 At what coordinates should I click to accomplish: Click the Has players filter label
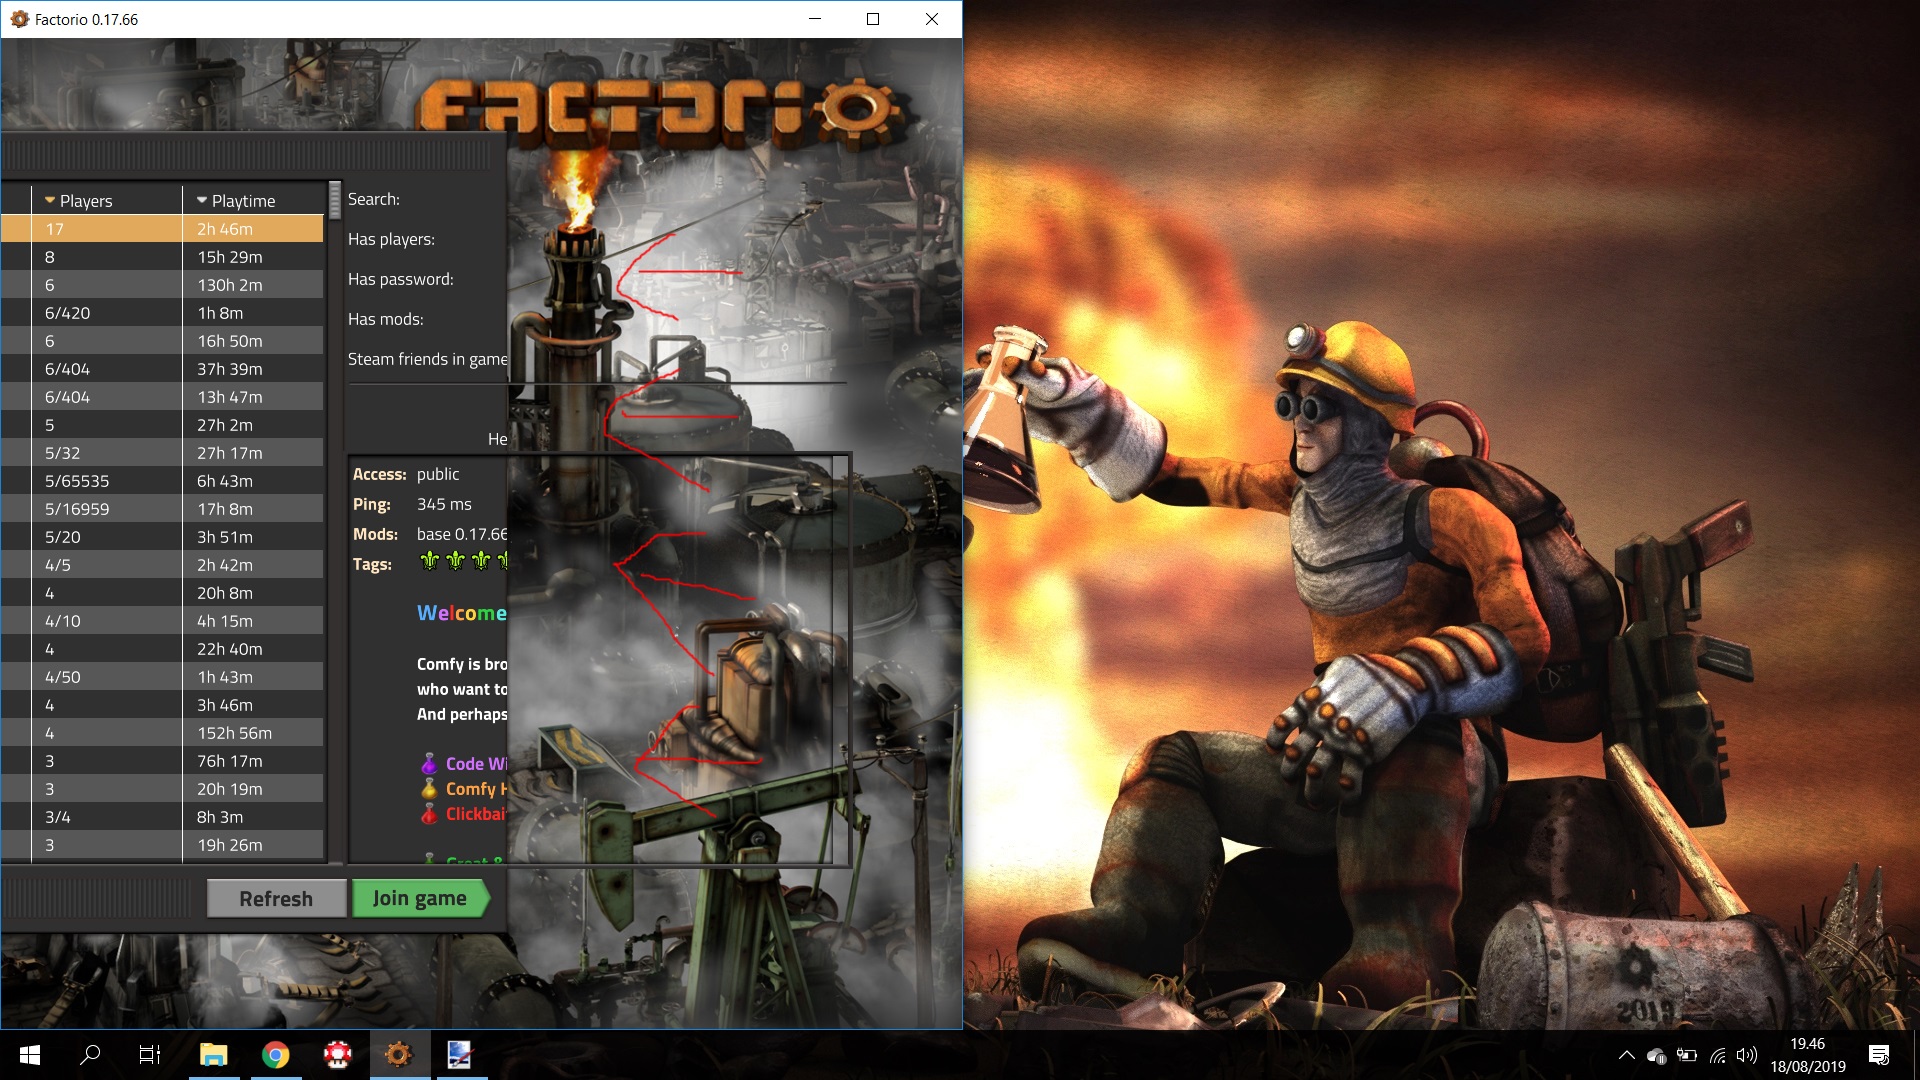[x=391, y=239]
